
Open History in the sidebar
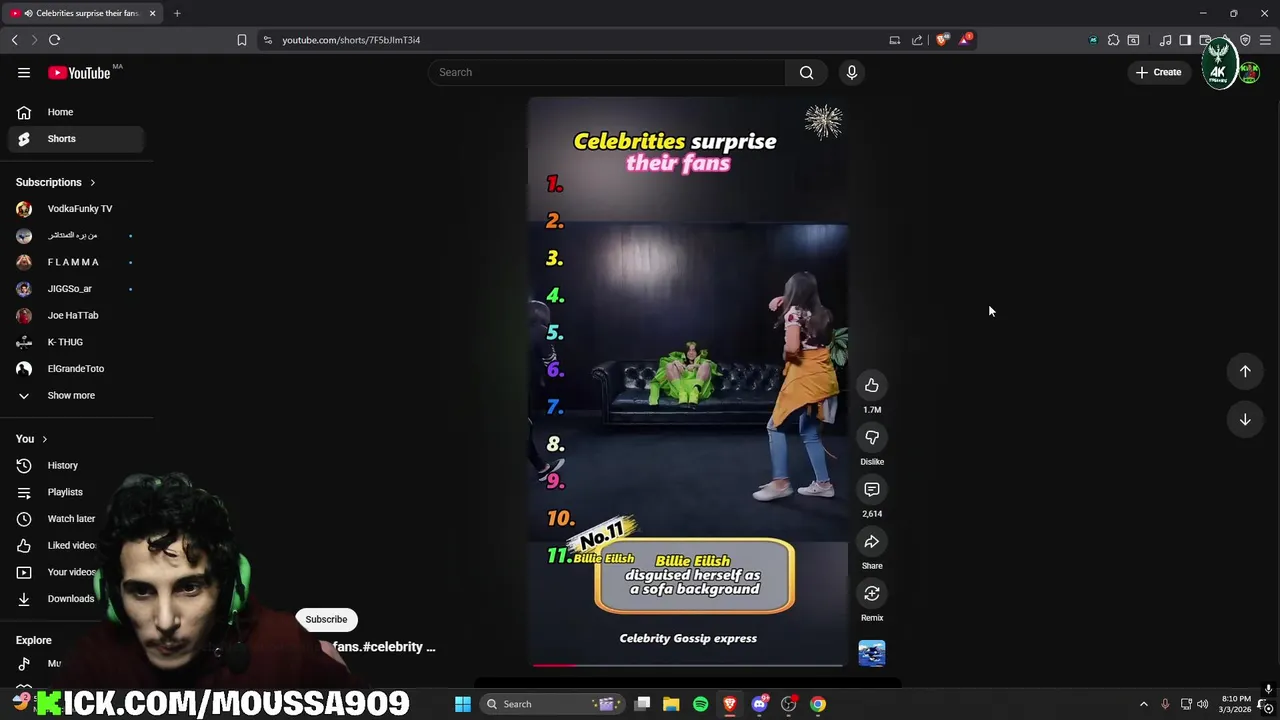pos(77,465)
